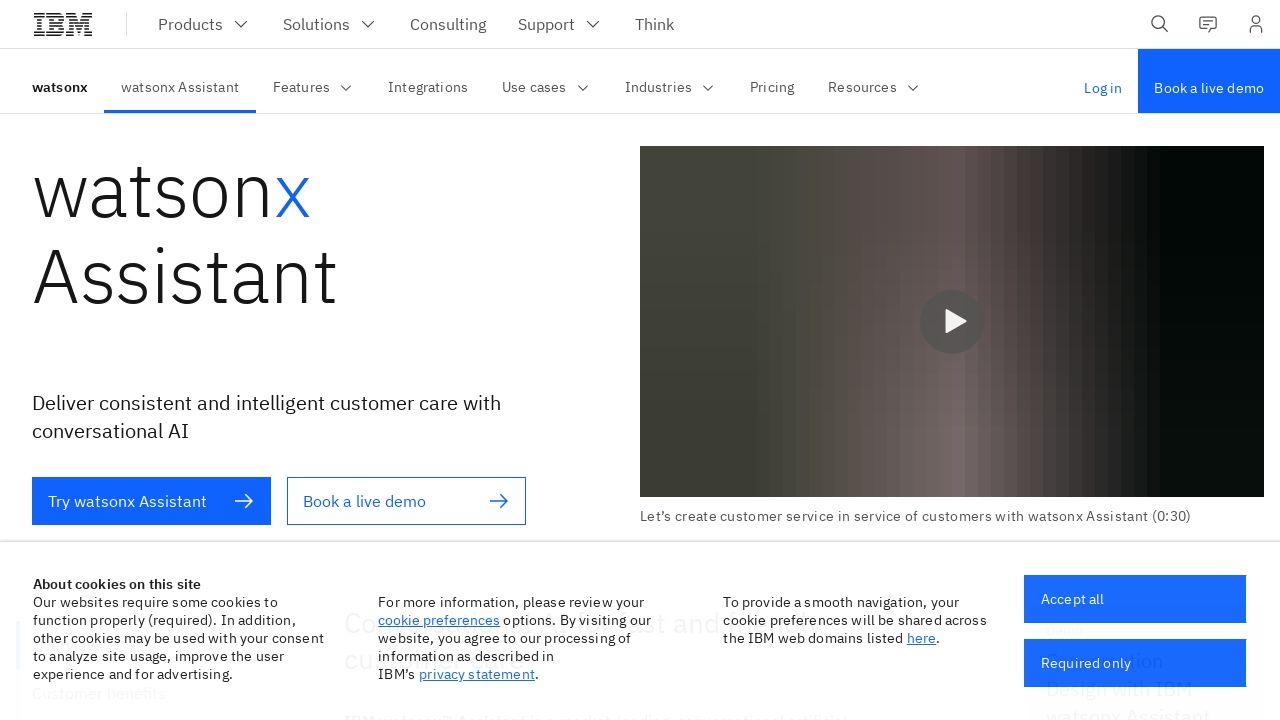Open the search icon in header
The width and height of the screenshot is (1280, 720).
point(1160,24)
